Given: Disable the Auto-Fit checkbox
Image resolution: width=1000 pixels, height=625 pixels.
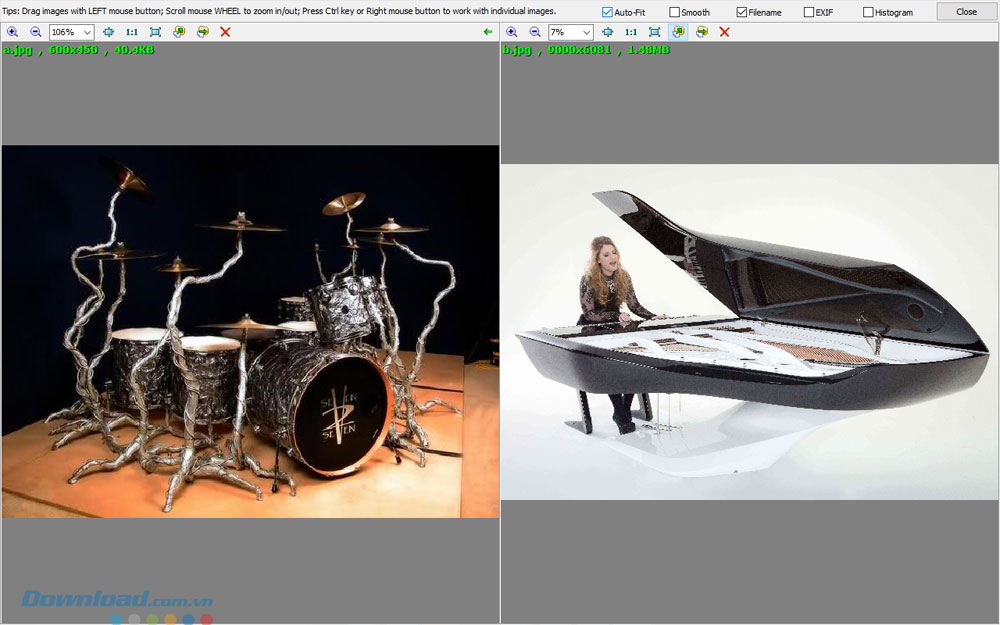Looking at the screenshot, I should click(608, 12).
